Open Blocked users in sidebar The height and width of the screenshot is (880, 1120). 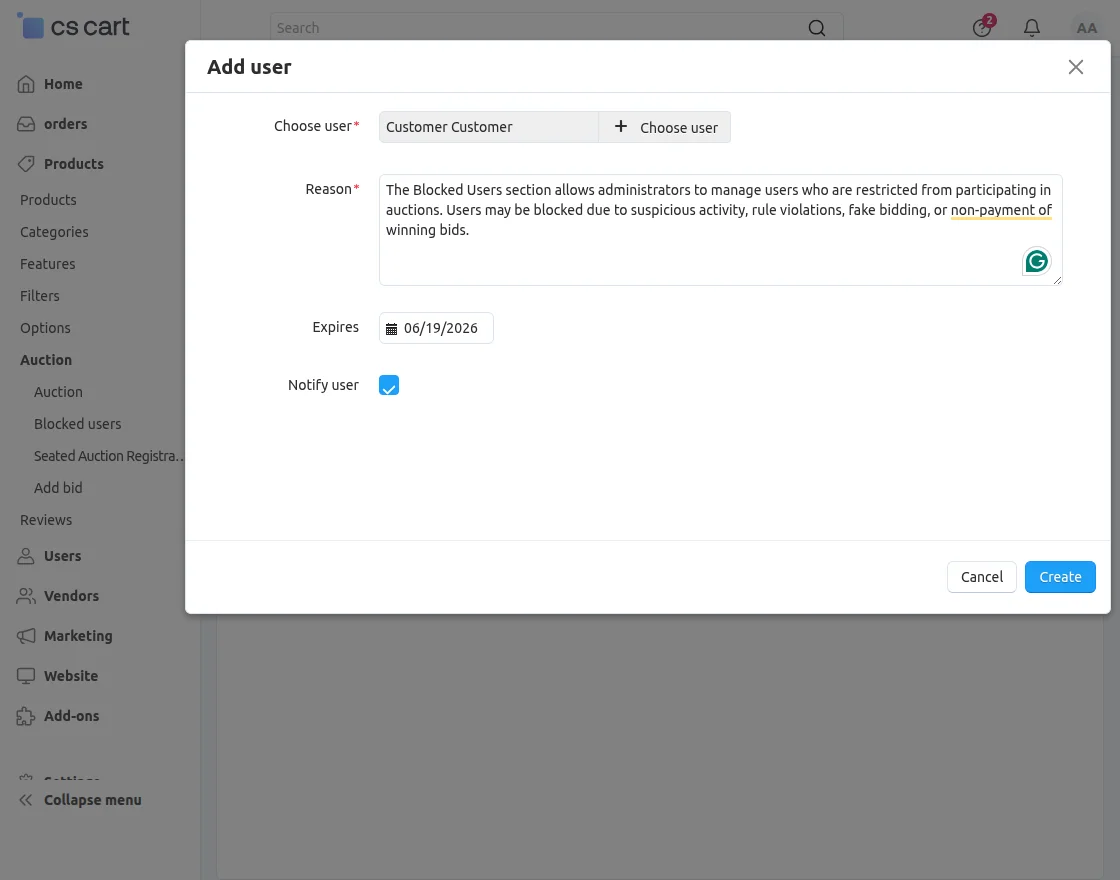point(77,424)
